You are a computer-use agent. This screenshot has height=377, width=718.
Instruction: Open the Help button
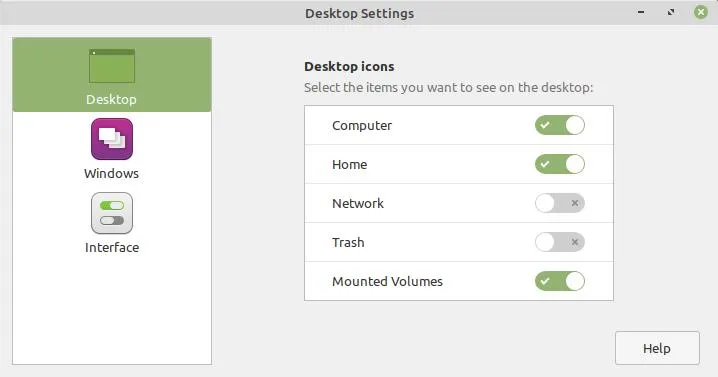click(x=657, y=348)
